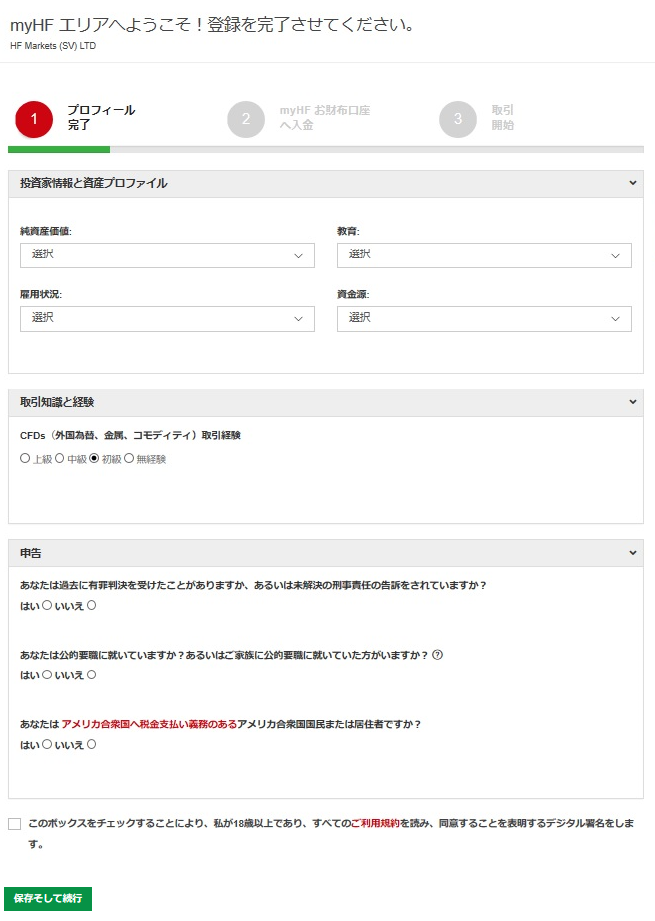The width and height of the screenshot is (655, 921).
Task: Collapse the 申告 section with its chevron
Action: tap(632, 552)
